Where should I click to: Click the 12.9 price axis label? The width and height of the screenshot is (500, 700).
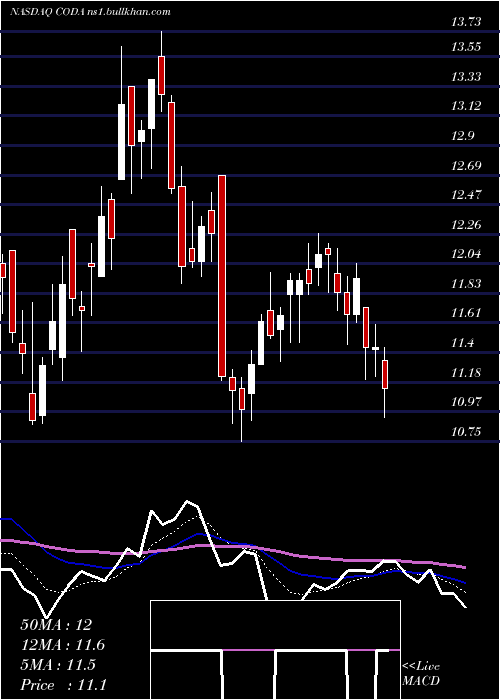pos(462,136)
